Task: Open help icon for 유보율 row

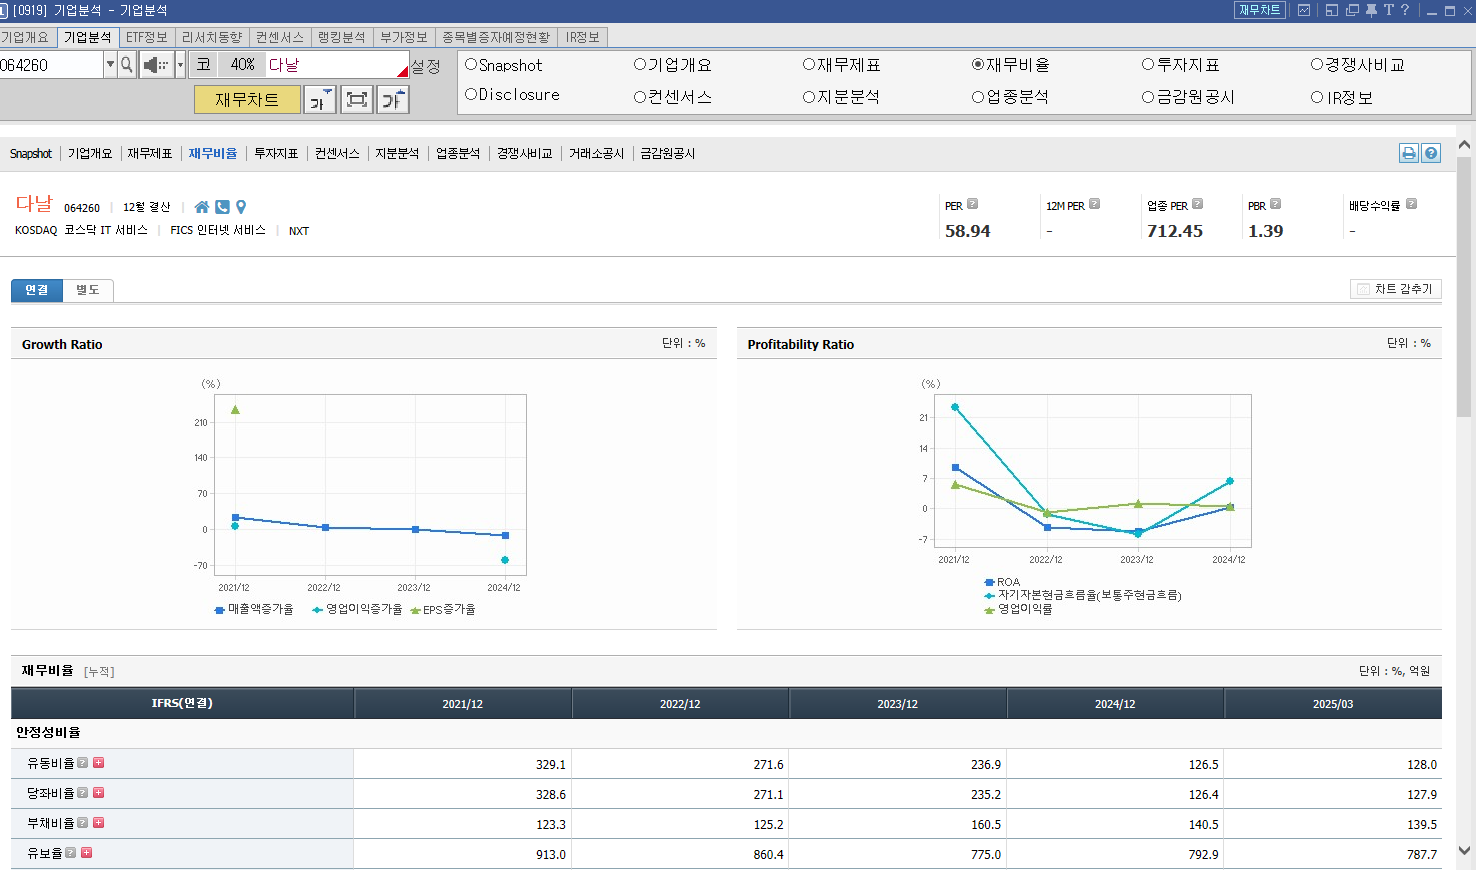Action: pyautogui.click(x=71, y=853)
